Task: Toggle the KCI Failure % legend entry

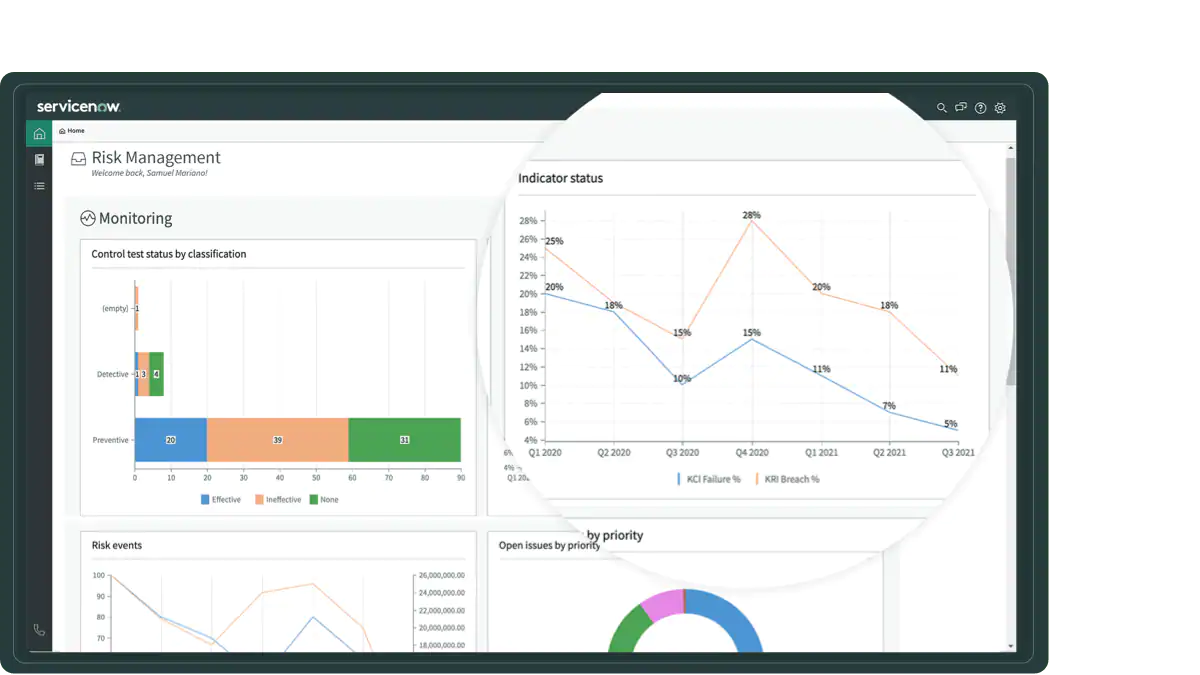Action: (x=709, y=479)
